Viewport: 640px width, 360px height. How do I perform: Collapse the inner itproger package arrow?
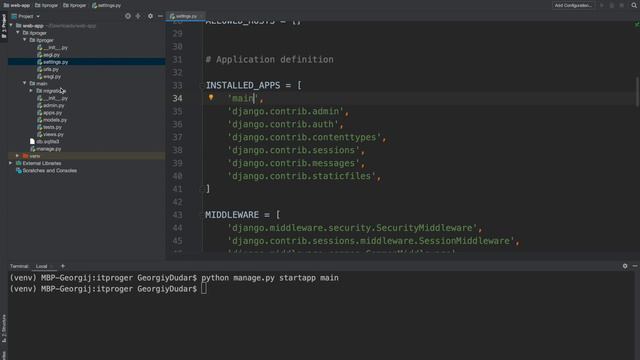pyautogui.click(x=25, y=40)
